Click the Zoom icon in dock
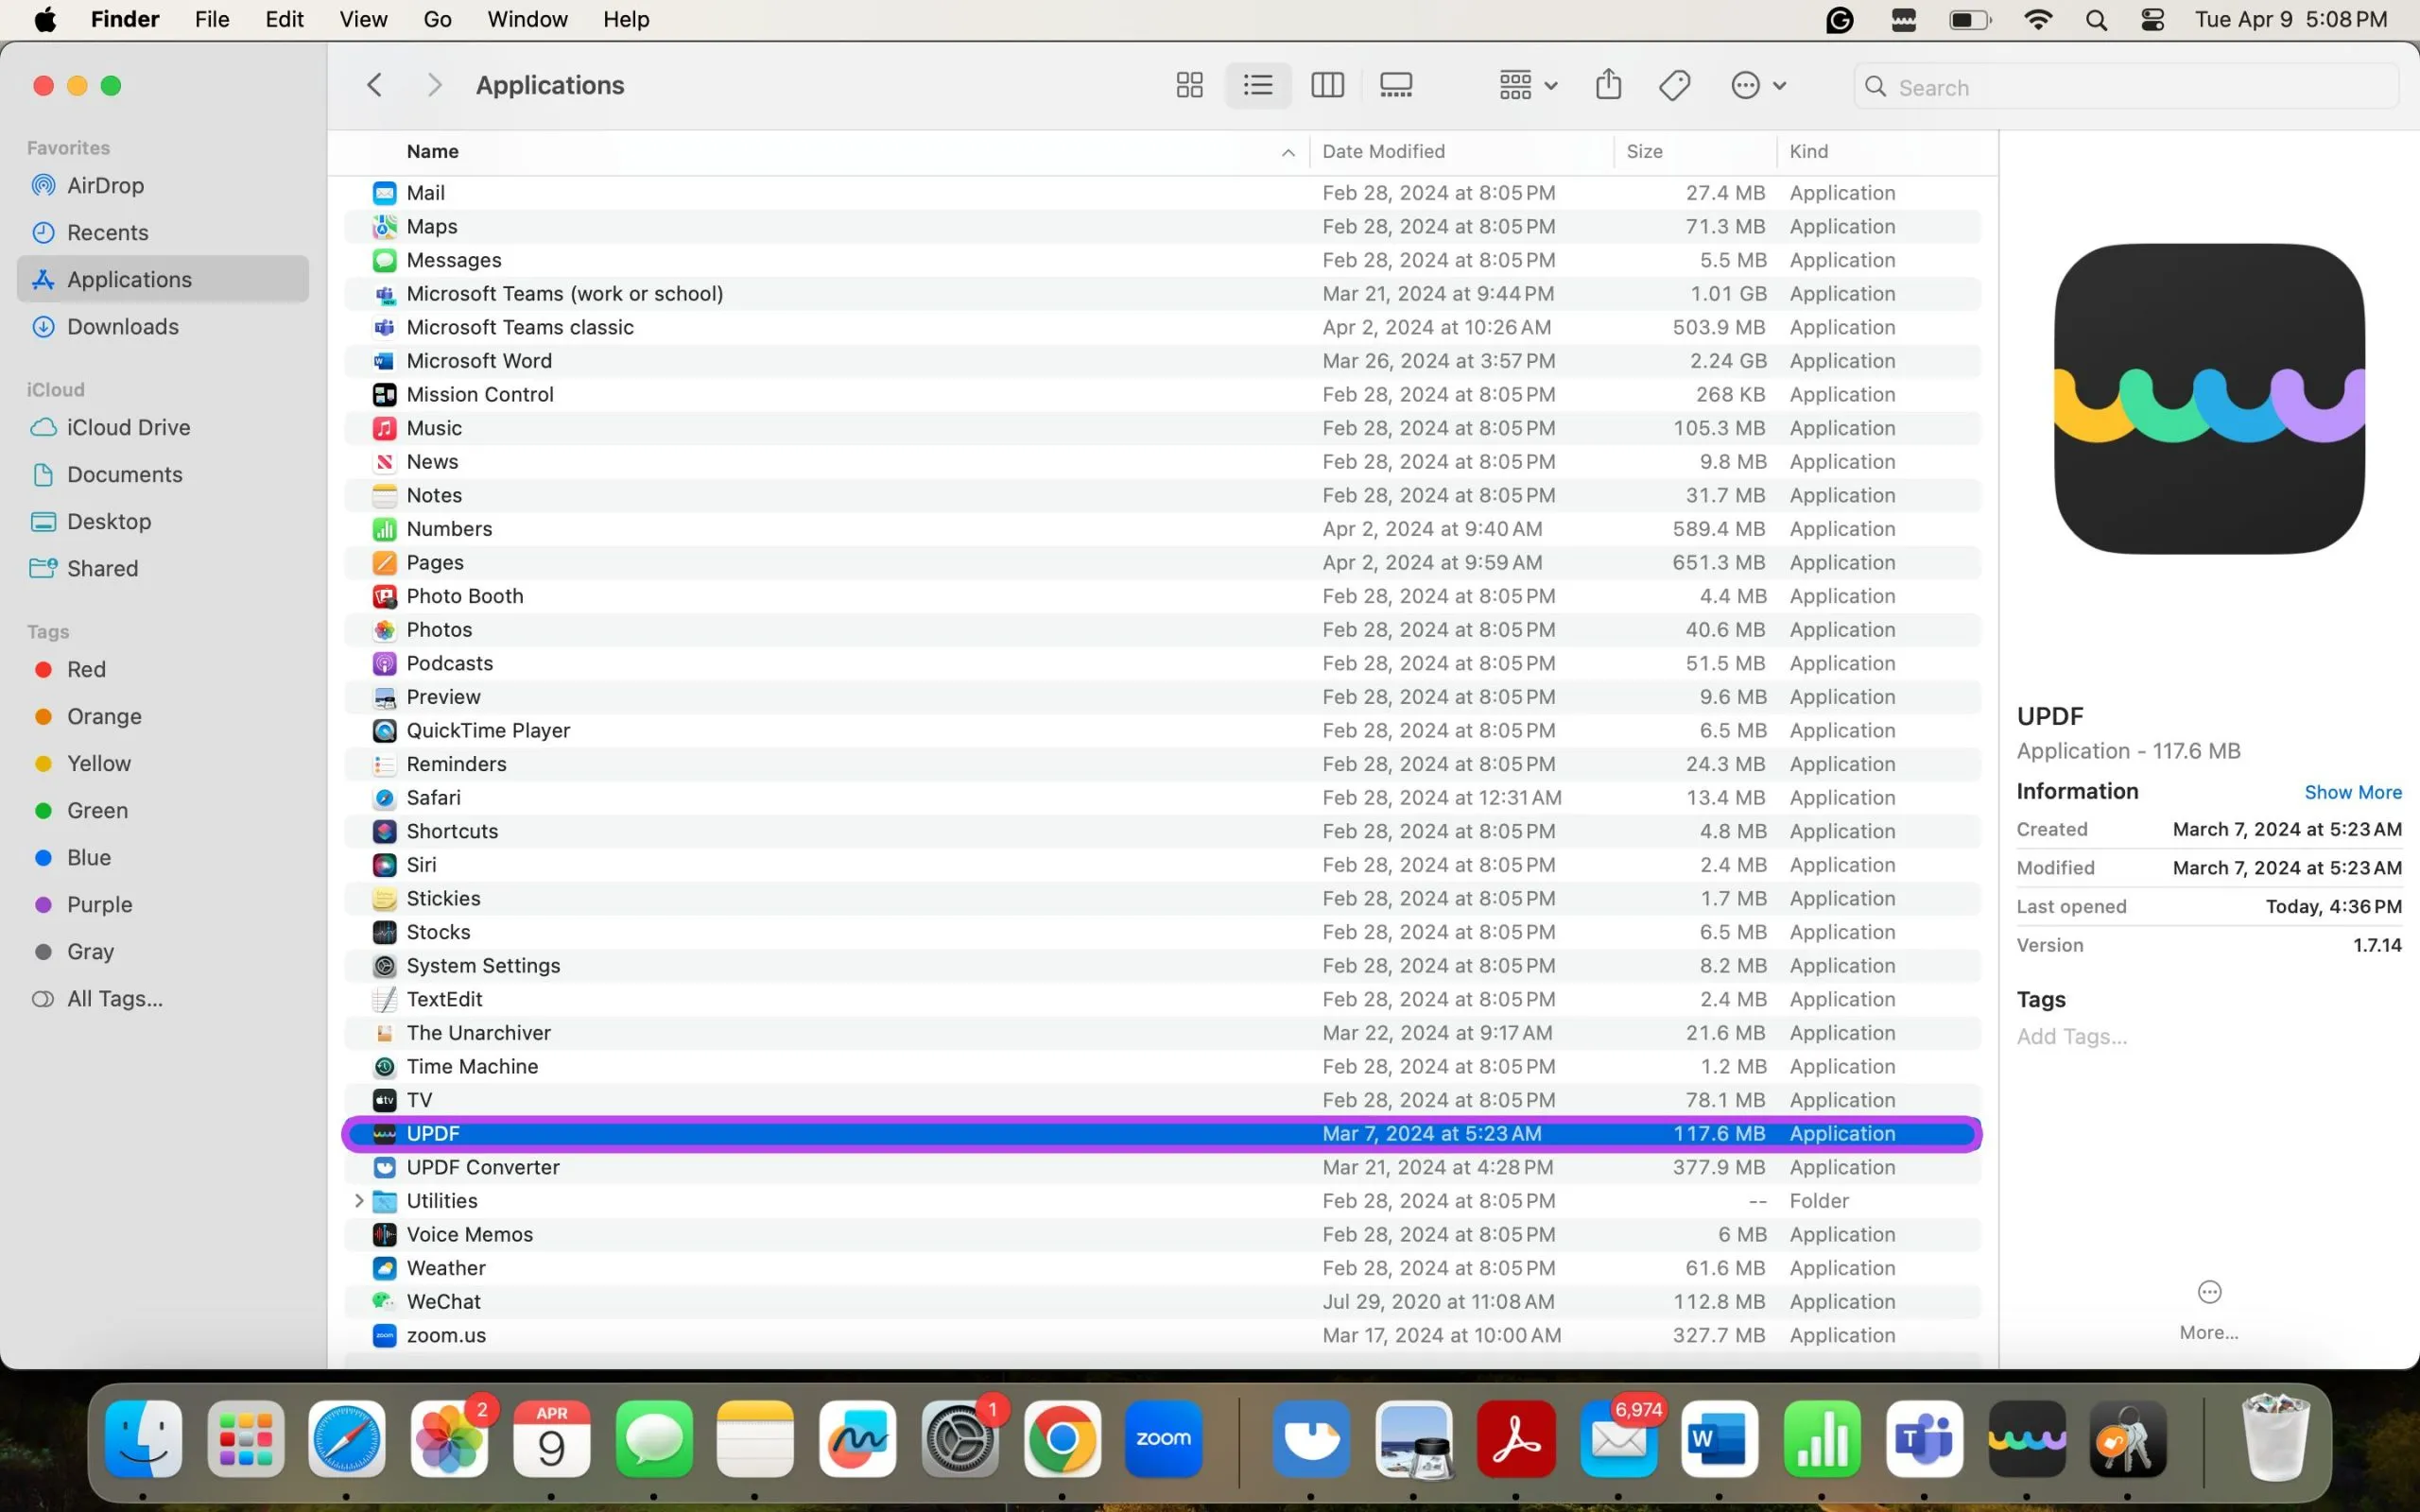 (x=1164, y=1439)
